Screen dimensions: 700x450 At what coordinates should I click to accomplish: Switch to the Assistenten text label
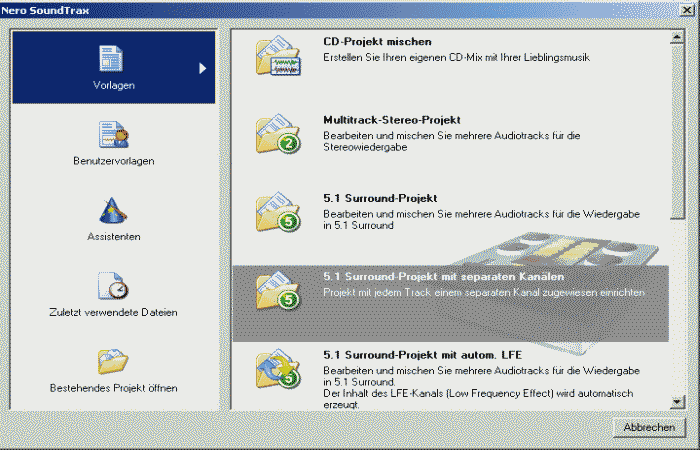(x=112, y=237)
